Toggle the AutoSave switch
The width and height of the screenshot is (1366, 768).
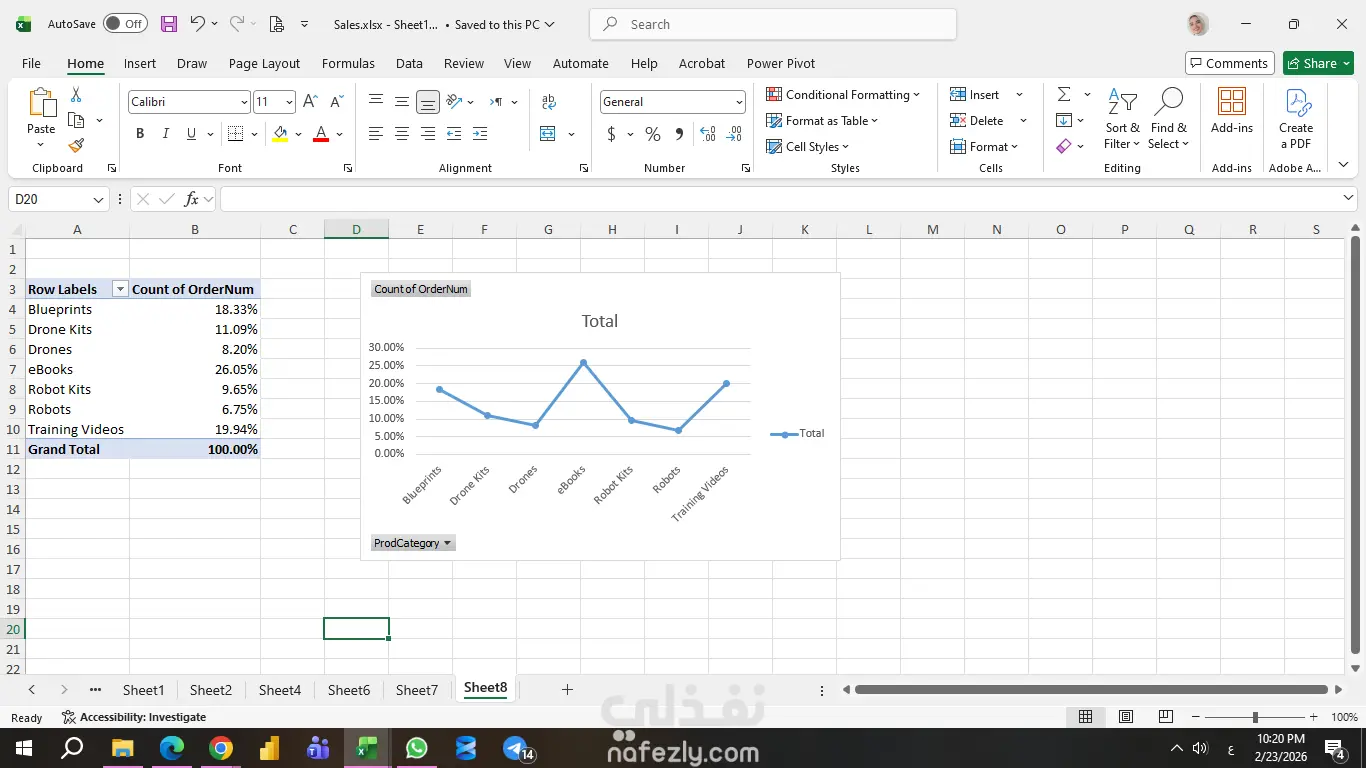[125, 24]
